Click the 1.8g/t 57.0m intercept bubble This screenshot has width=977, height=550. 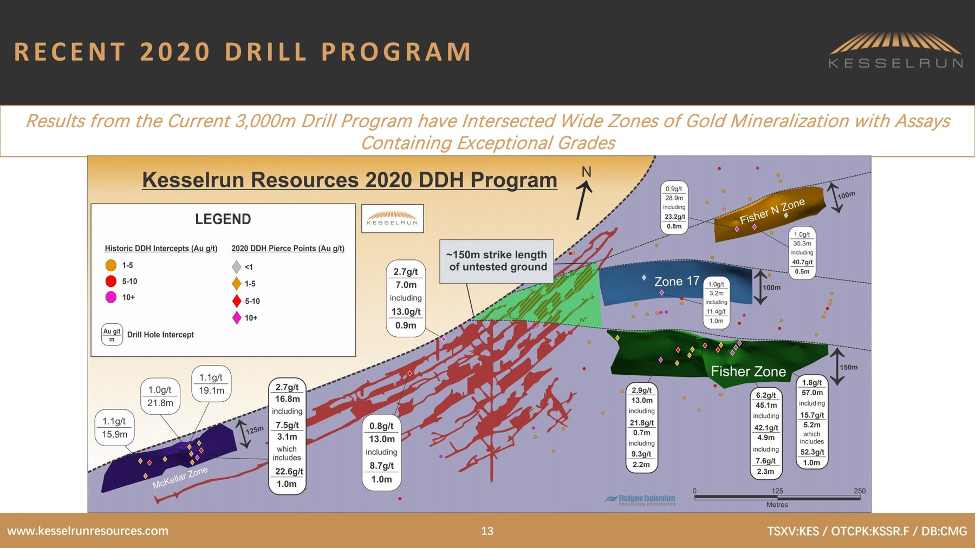pos(812,422)
